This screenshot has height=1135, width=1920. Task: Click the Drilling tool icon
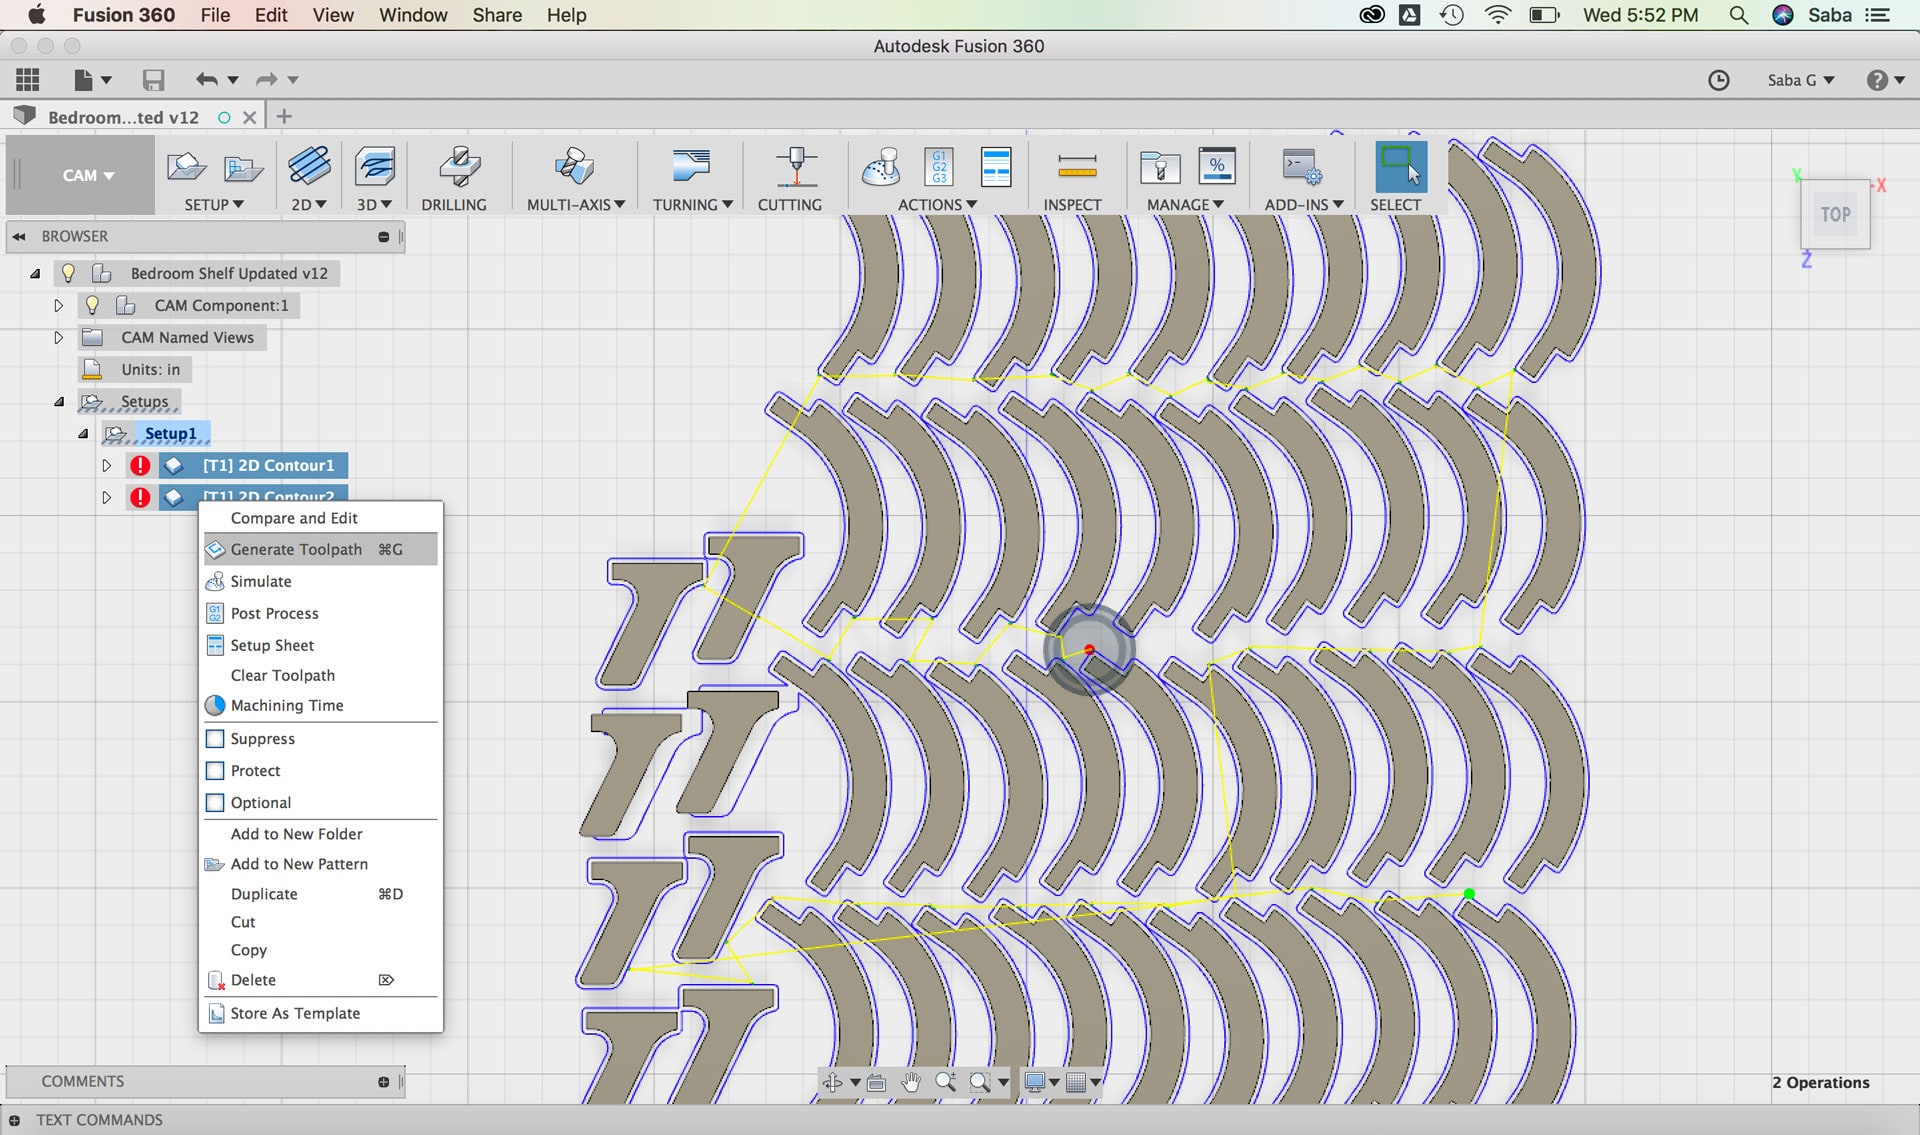(x=458, y=167)
